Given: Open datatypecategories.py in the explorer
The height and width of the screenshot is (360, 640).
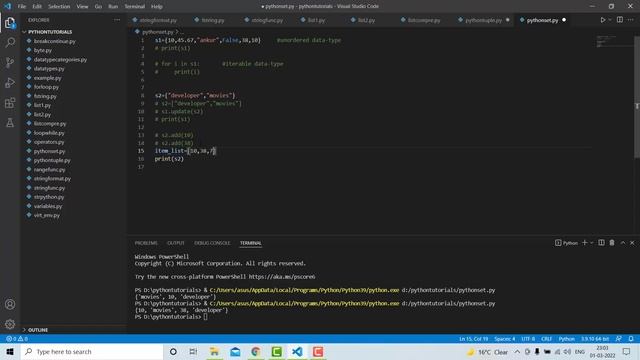Looking at the screenshot, I should (60, 60).
